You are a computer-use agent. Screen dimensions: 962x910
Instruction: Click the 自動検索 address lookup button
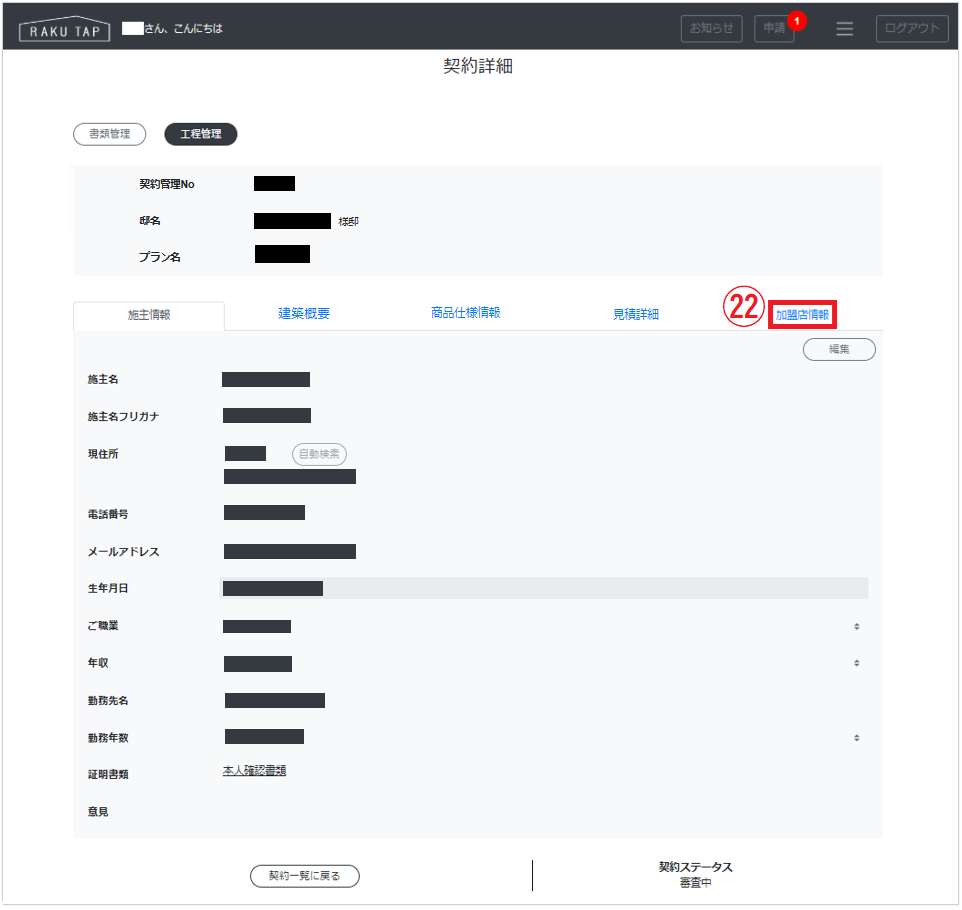(x=319, y=454)
